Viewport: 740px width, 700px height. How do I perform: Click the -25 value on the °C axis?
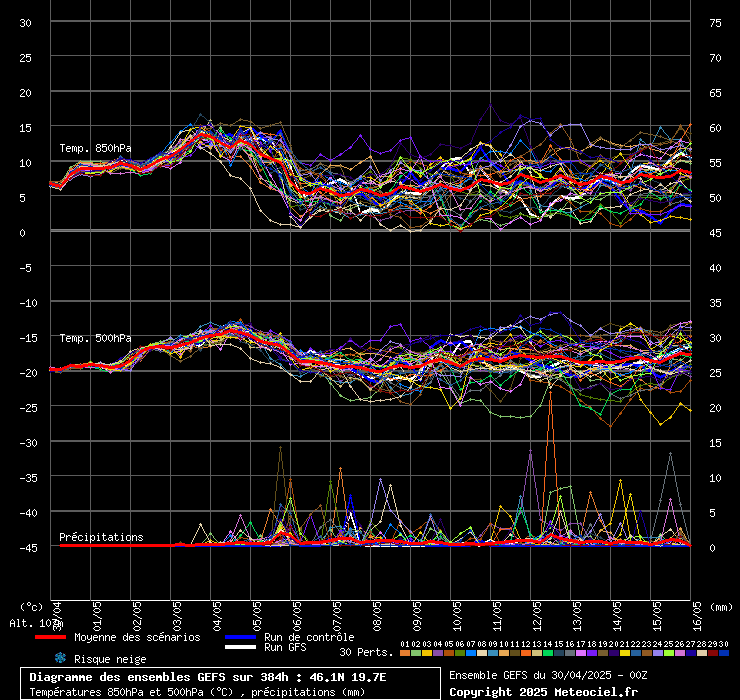point(28,408)
